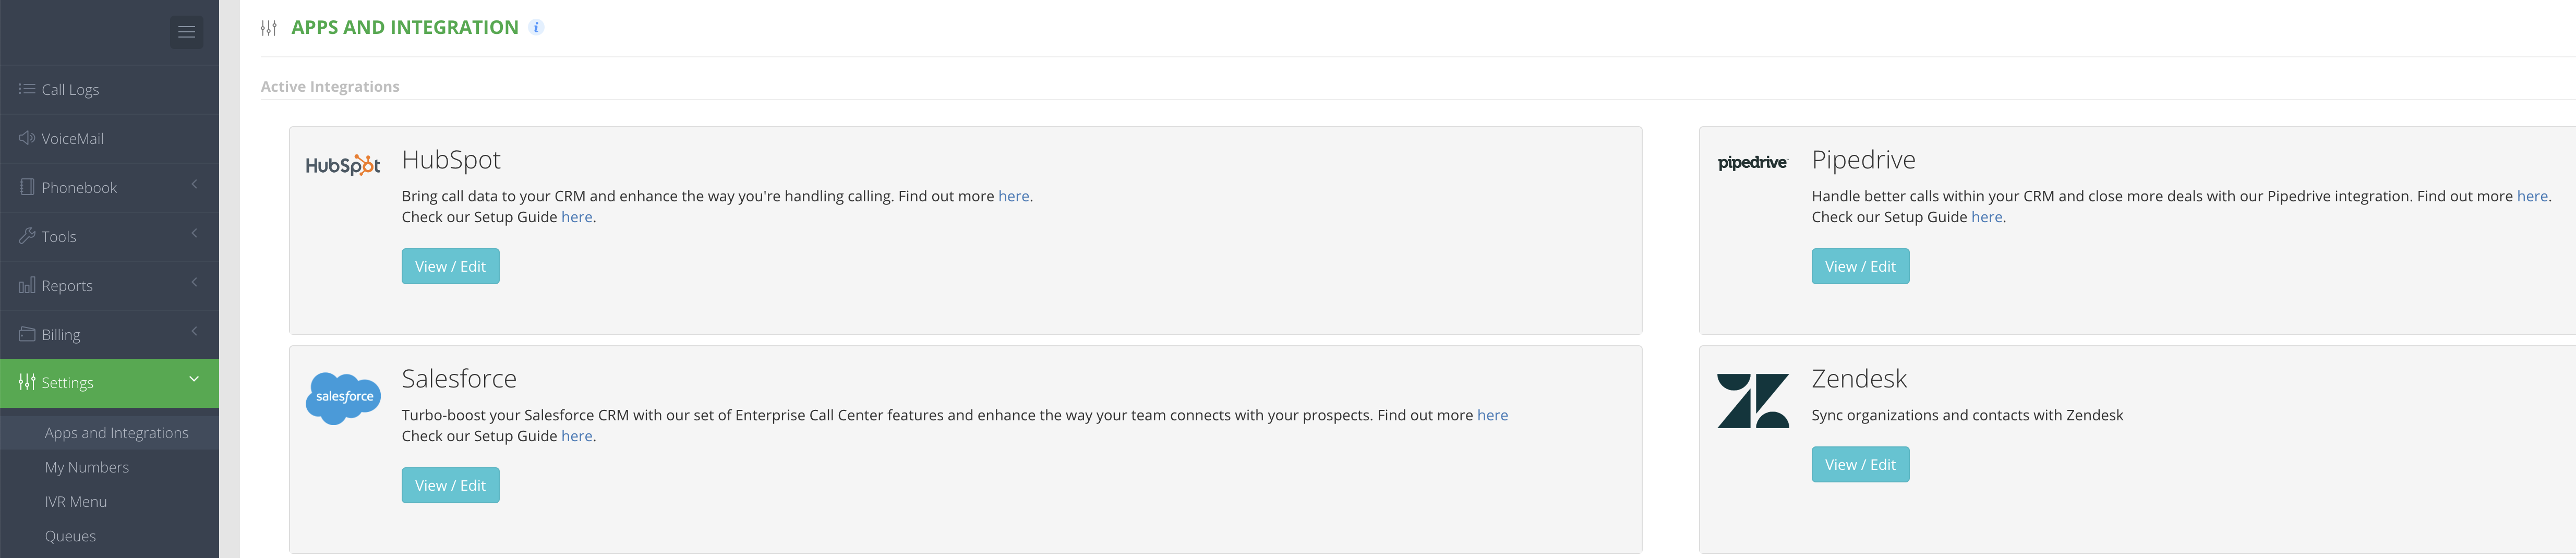Open the Tools menu item
This screenshot has height=558, width=2576.
[x=109, y=236]
